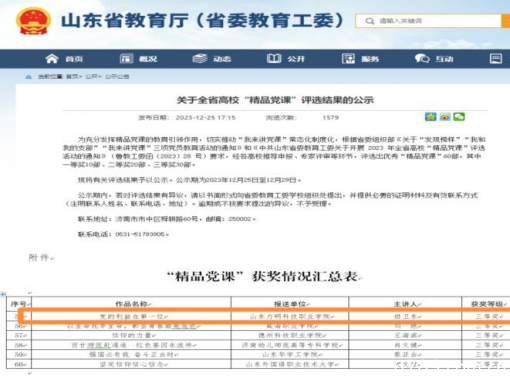Click the 报送单位 table header
The image size is (510, 377).
pyautogui.click(x=290, y=304)
